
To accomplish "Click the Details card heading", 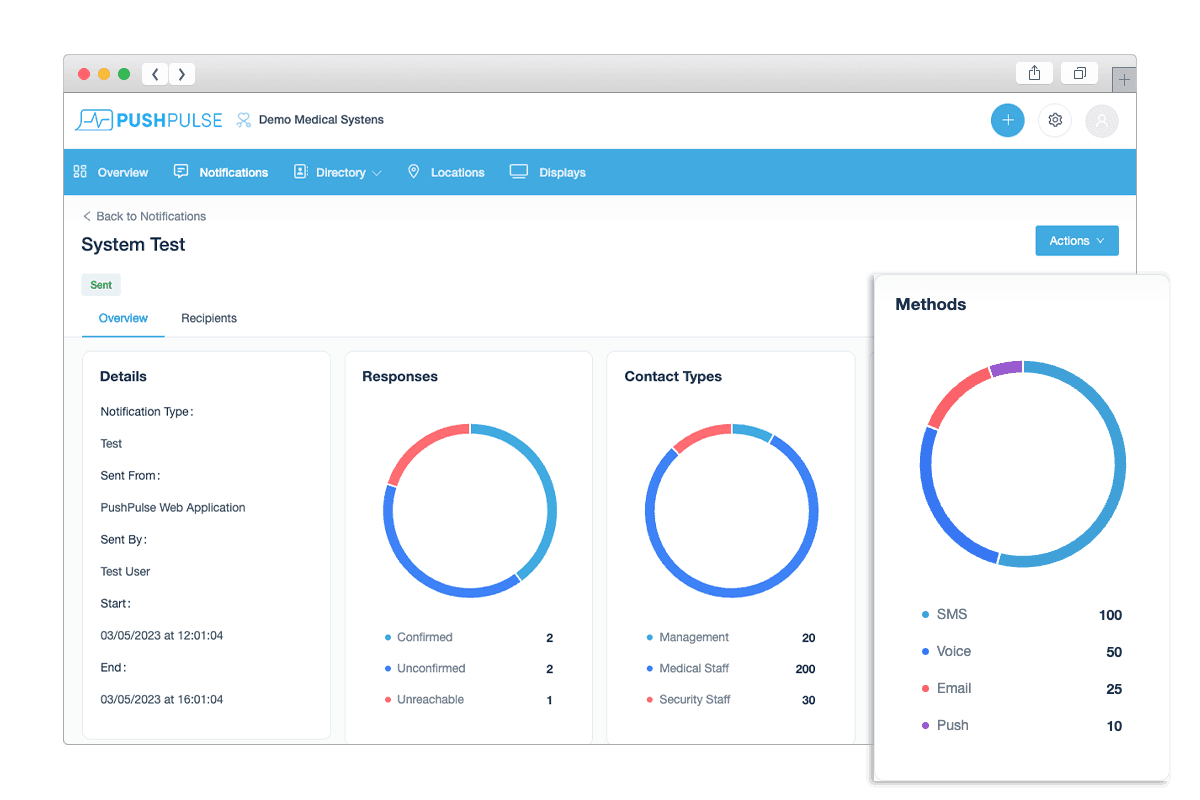I will tap(123, 376).
